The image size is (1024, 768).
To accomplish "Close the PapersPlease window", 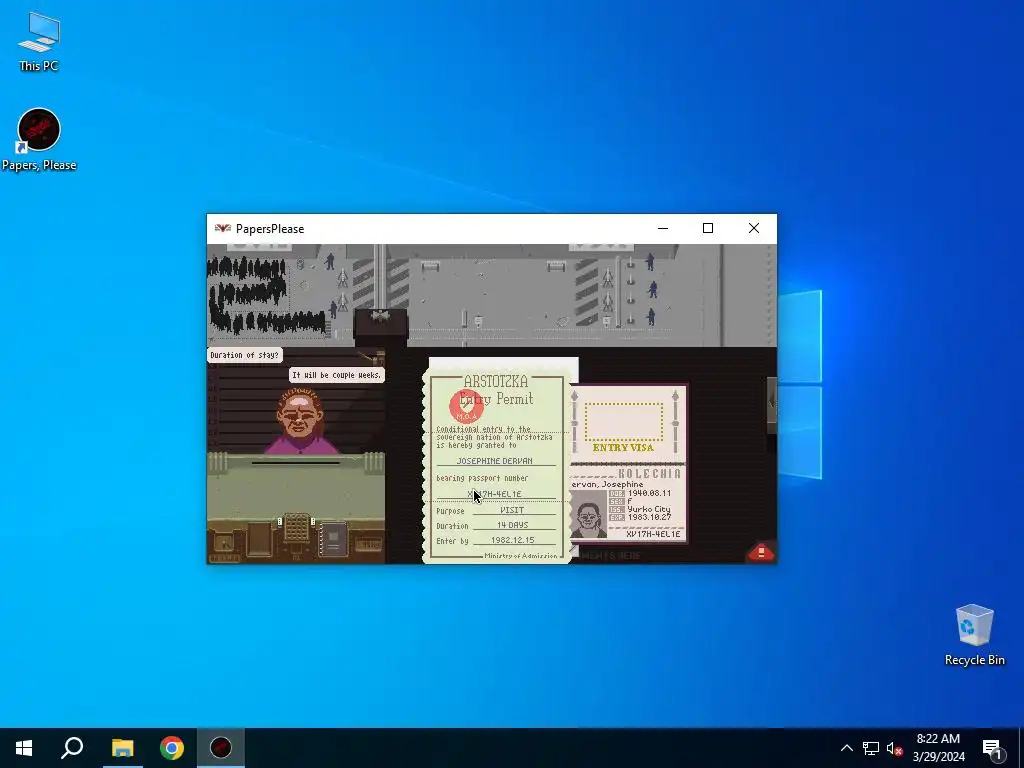I will [x=754, y=229].
